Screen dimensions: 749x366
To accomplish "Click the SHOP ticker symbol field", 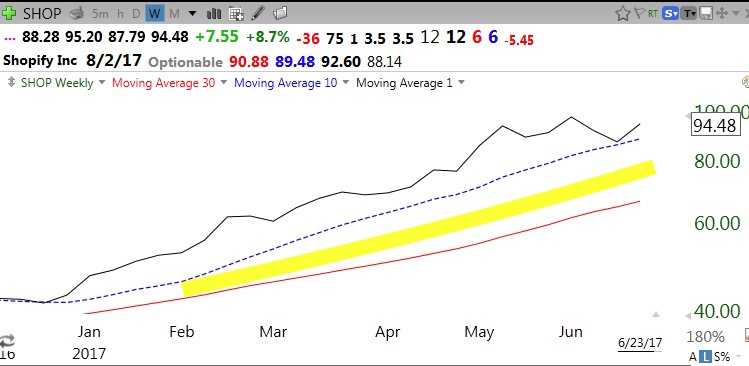I will pos(42,13).
